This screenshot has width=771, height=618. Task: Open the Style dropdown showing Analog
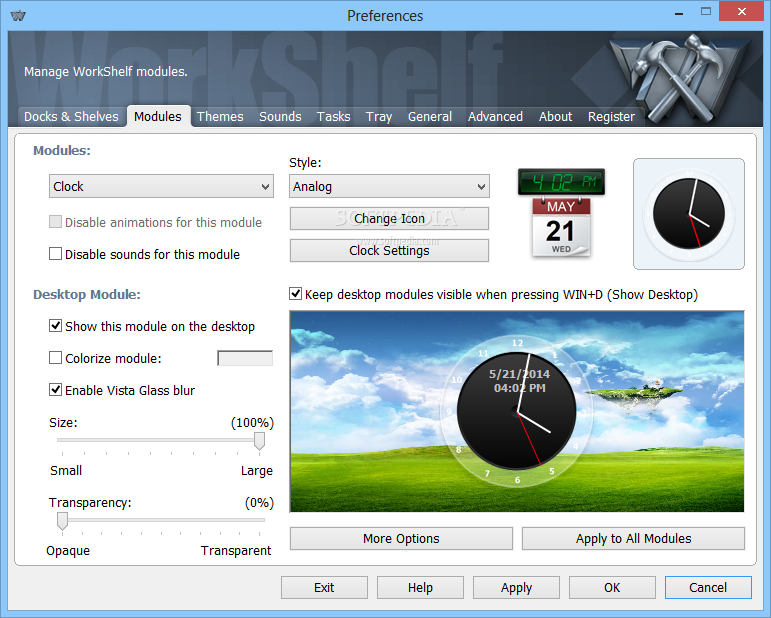389,186
